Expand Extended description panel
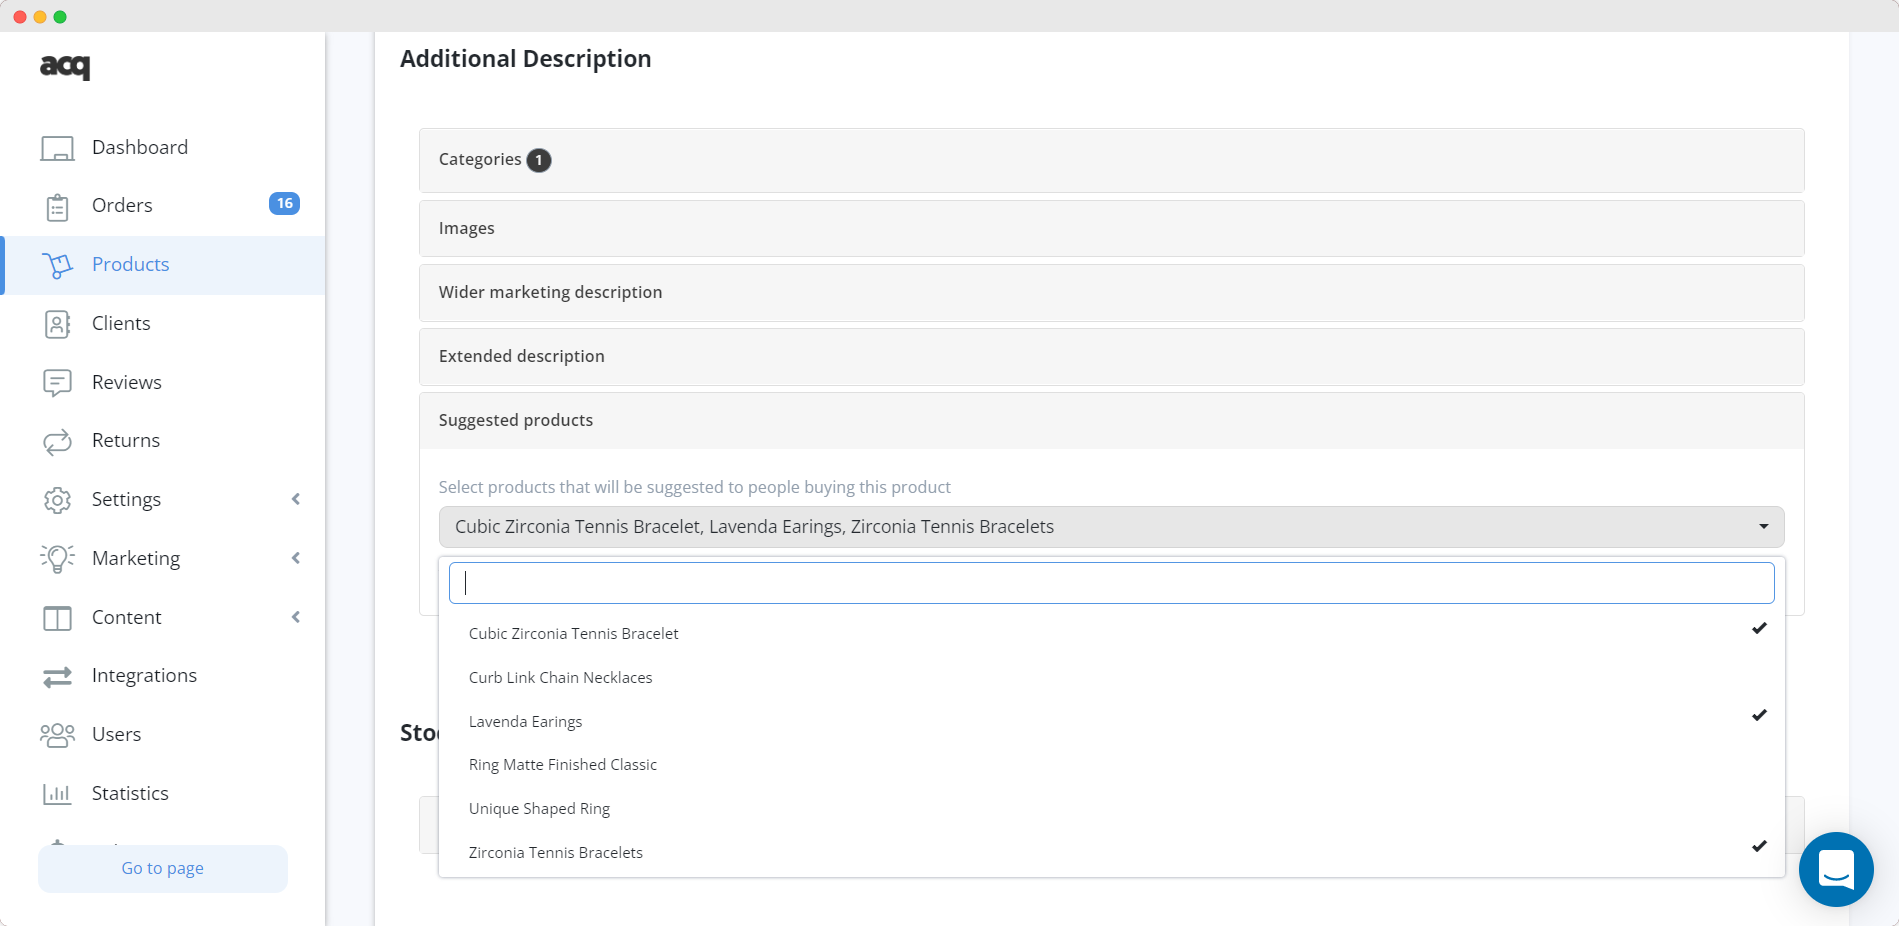 point(1111,356)
